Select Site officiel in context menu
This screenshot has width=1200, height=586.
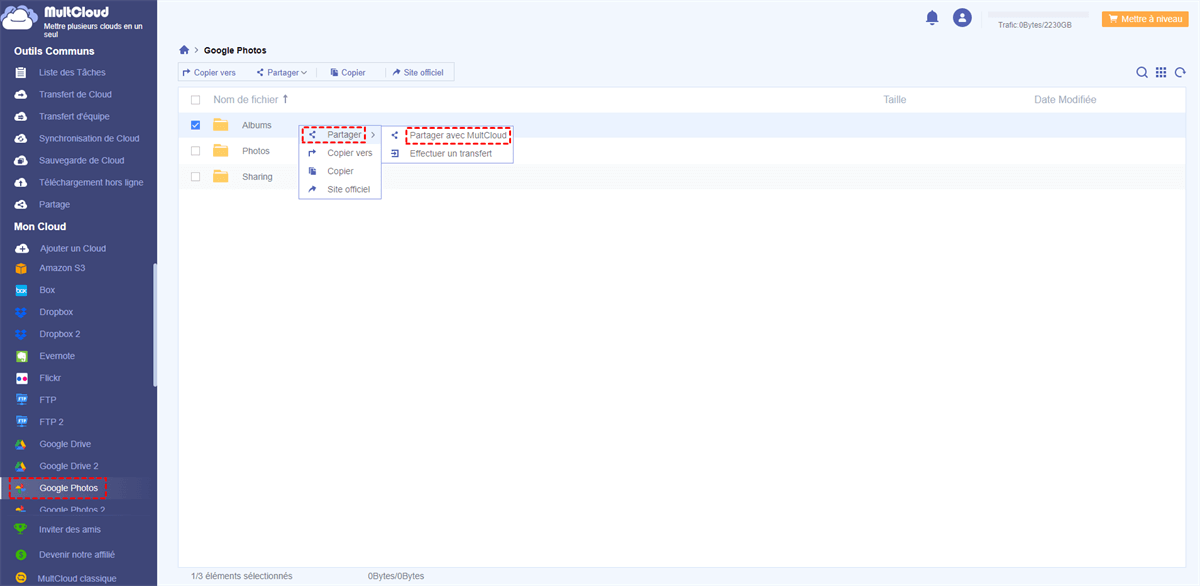pos(340,189)
